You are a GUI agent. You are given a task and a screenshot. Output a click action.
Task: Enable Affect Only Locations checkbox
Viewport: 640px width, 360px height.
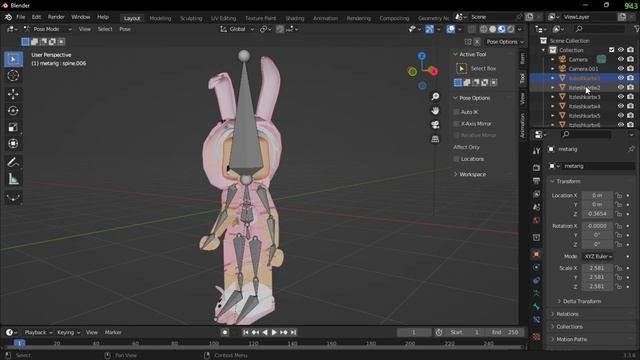point(456,159)
